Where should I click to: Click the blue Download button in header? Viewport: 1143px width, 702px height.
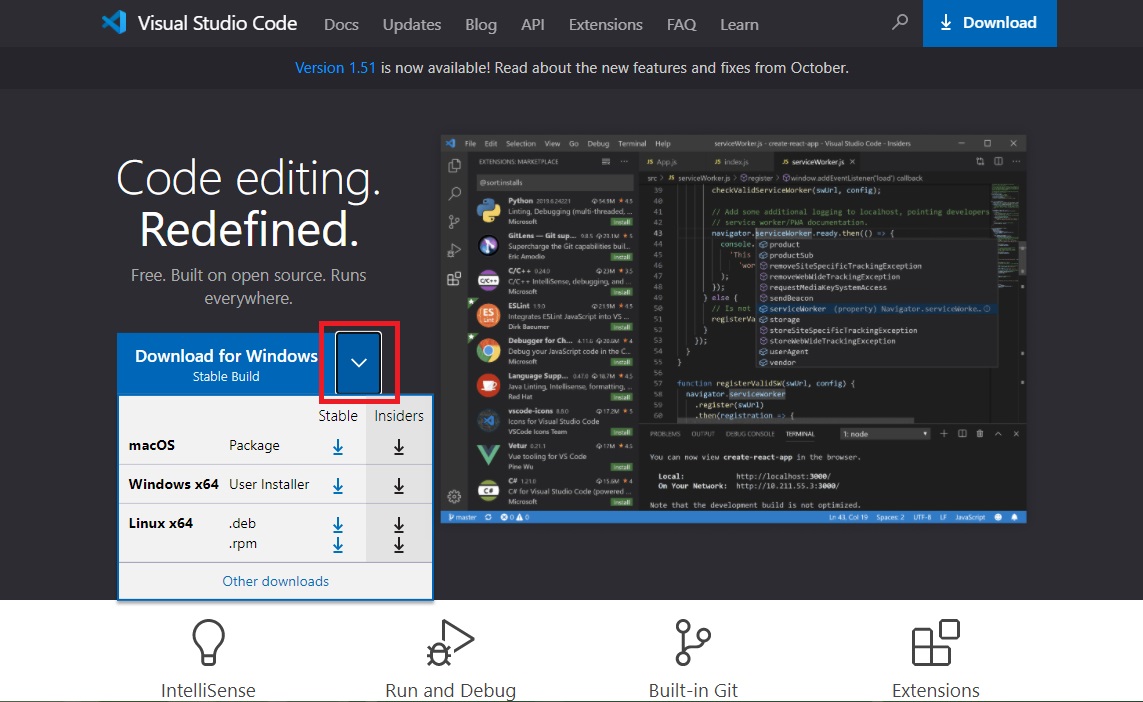tap(989, 23)
